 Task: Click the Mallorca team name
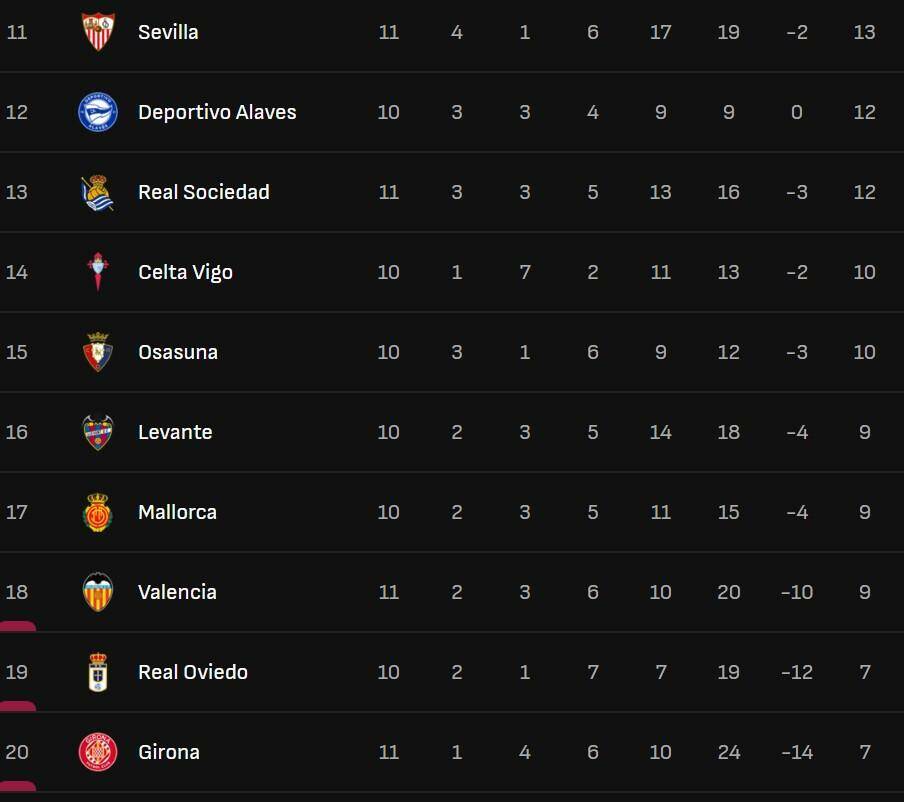(x=177, y=512)
